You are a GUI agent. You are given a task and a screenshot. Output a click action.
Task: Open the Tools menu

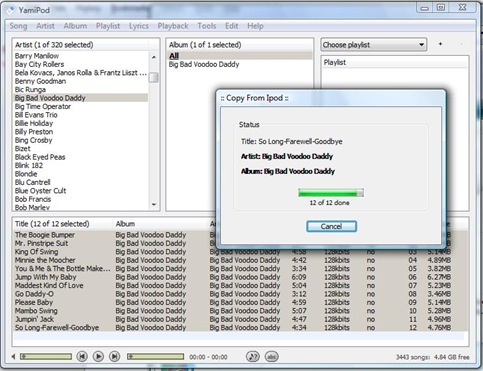click(207, 26)
